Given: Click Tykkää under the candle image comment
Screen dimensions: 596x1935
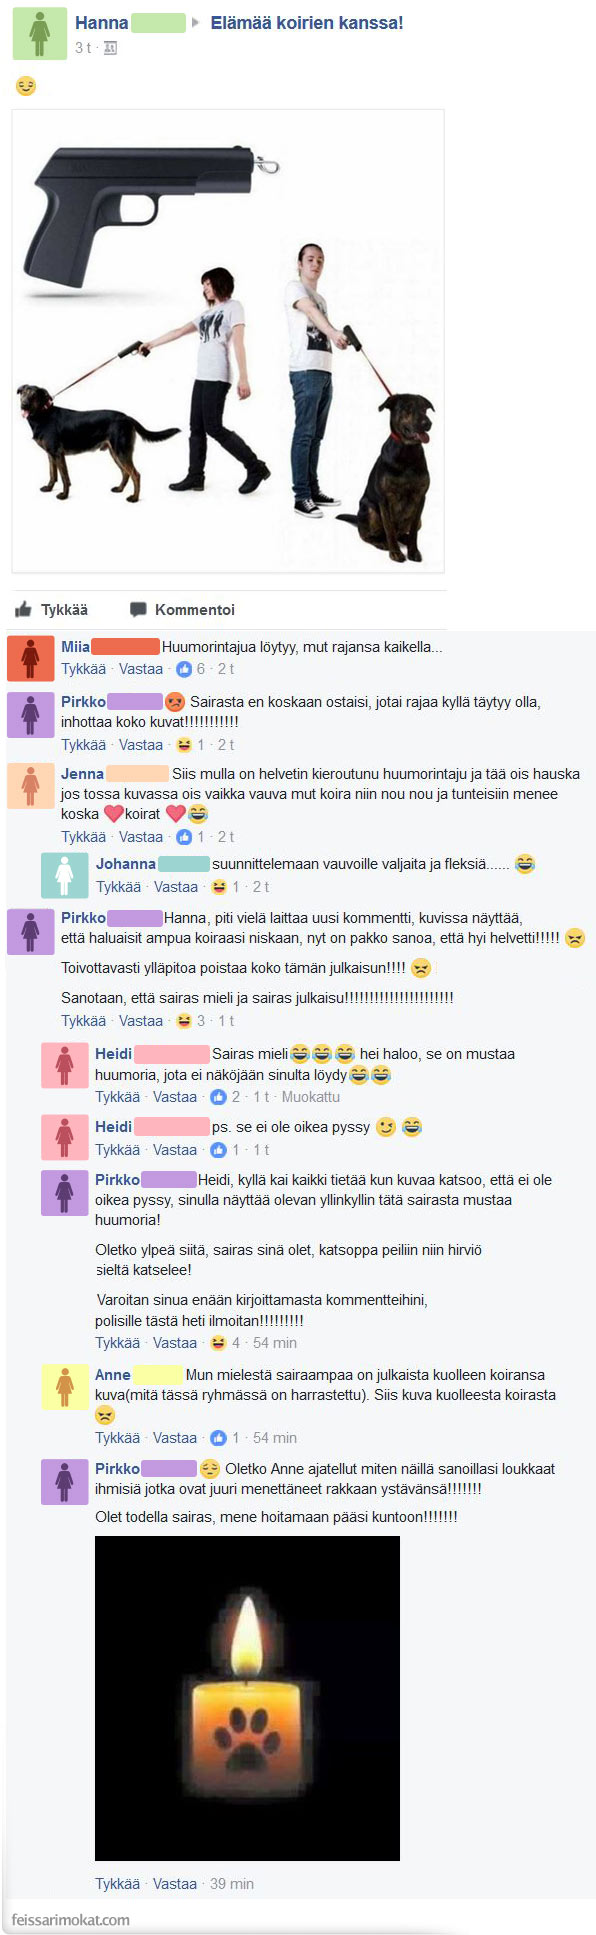Looking at the screenshot, I should [117, 1884].
